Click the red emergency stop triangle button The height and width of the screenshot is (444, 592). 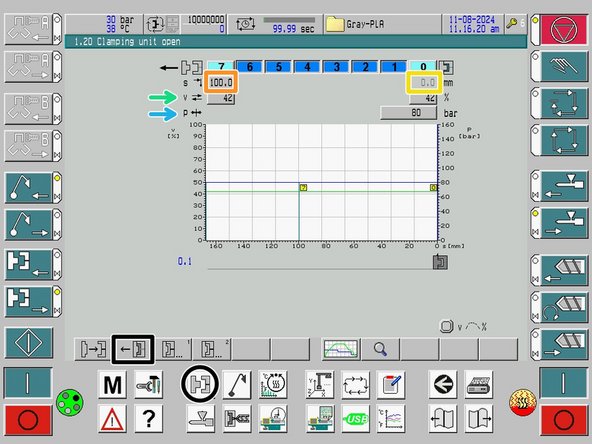click(564, 29)
